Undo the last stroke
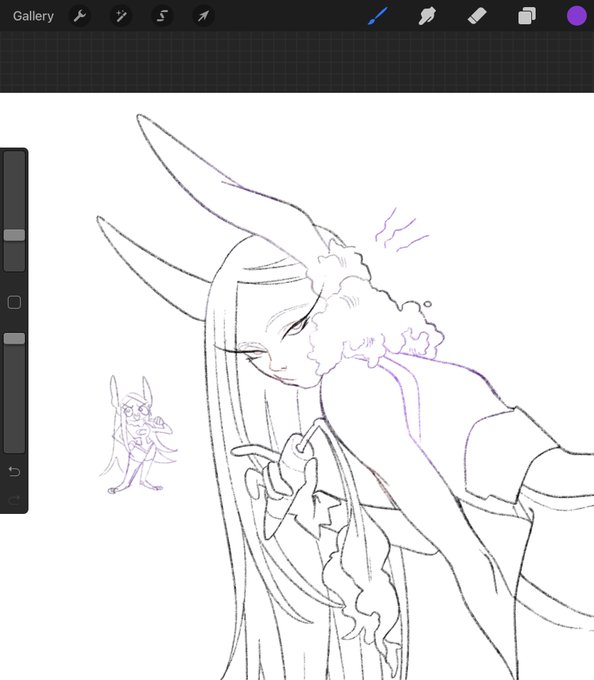The image size is (594, 680). (x=14, y=471)
